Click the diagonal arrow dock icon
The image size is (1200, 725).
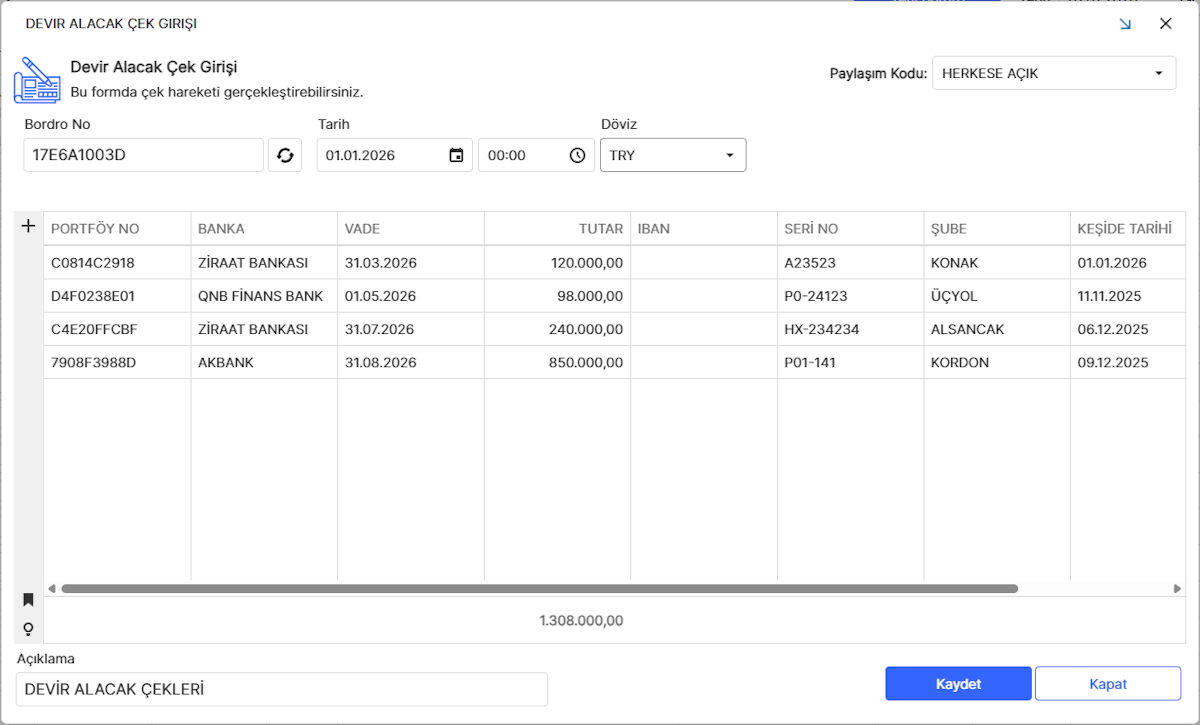tap(1125, 24)
